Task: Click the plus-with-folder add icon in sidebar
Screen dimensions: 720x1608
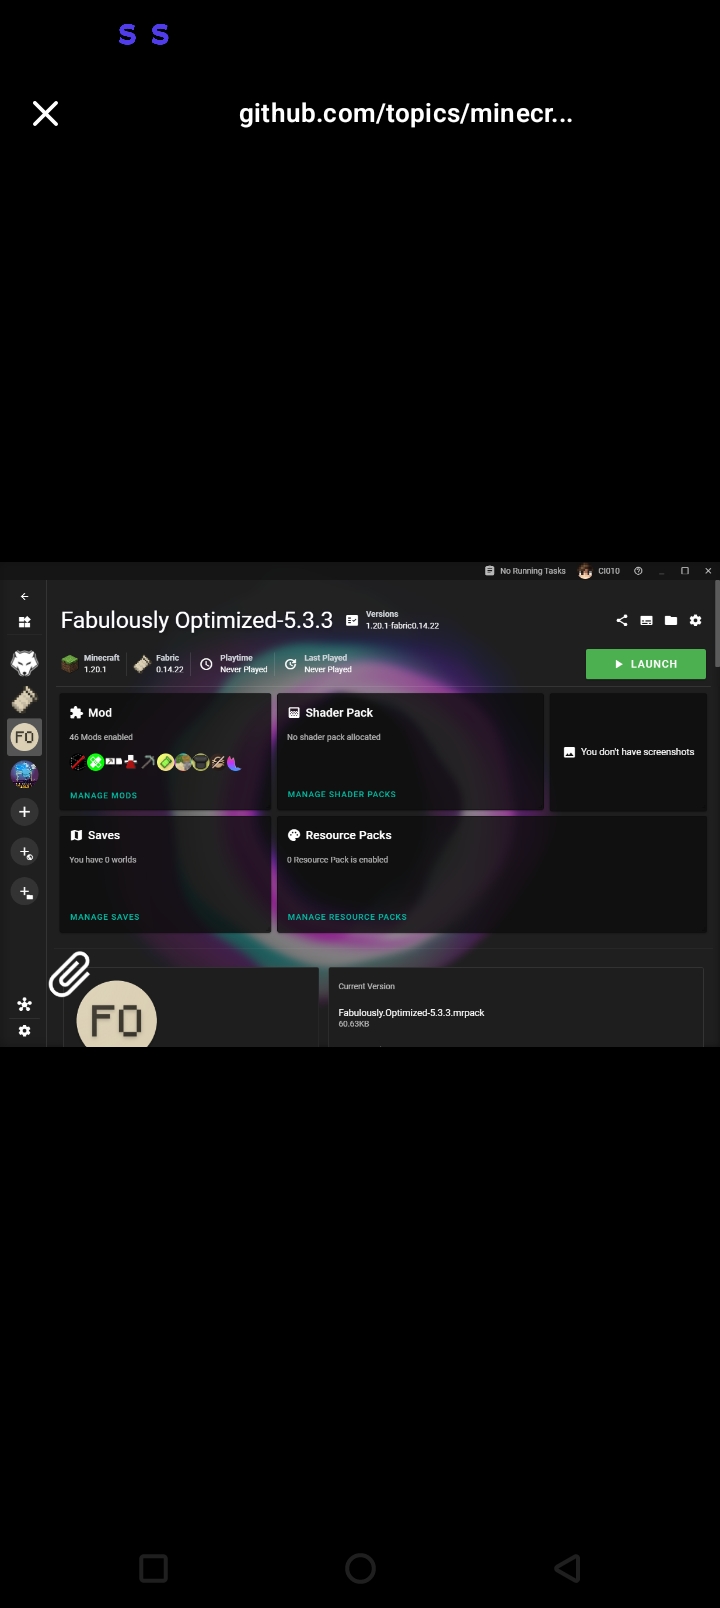Action: pos(24,892)
